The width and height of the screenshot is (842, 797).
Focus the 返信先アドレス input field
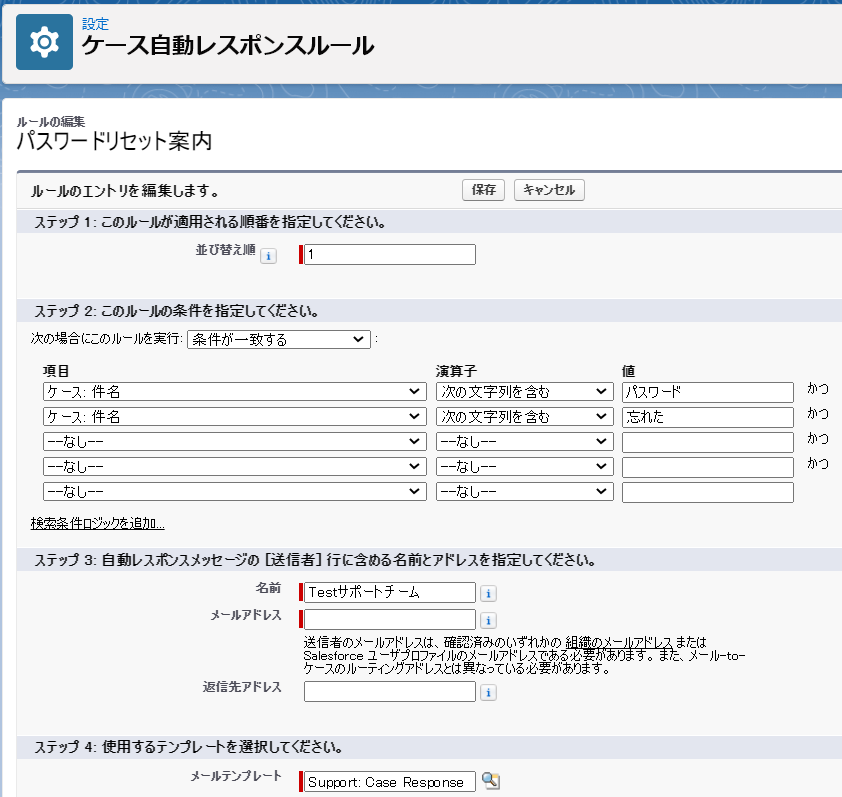(390, 691)
